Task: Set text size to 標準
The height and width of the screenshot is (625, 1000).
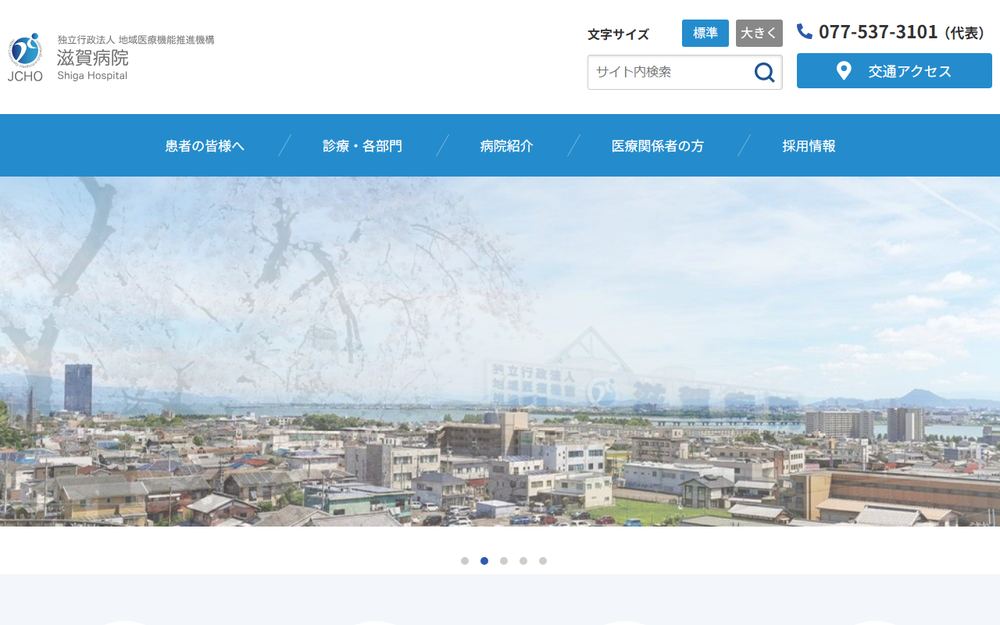Action: point(705,33)
